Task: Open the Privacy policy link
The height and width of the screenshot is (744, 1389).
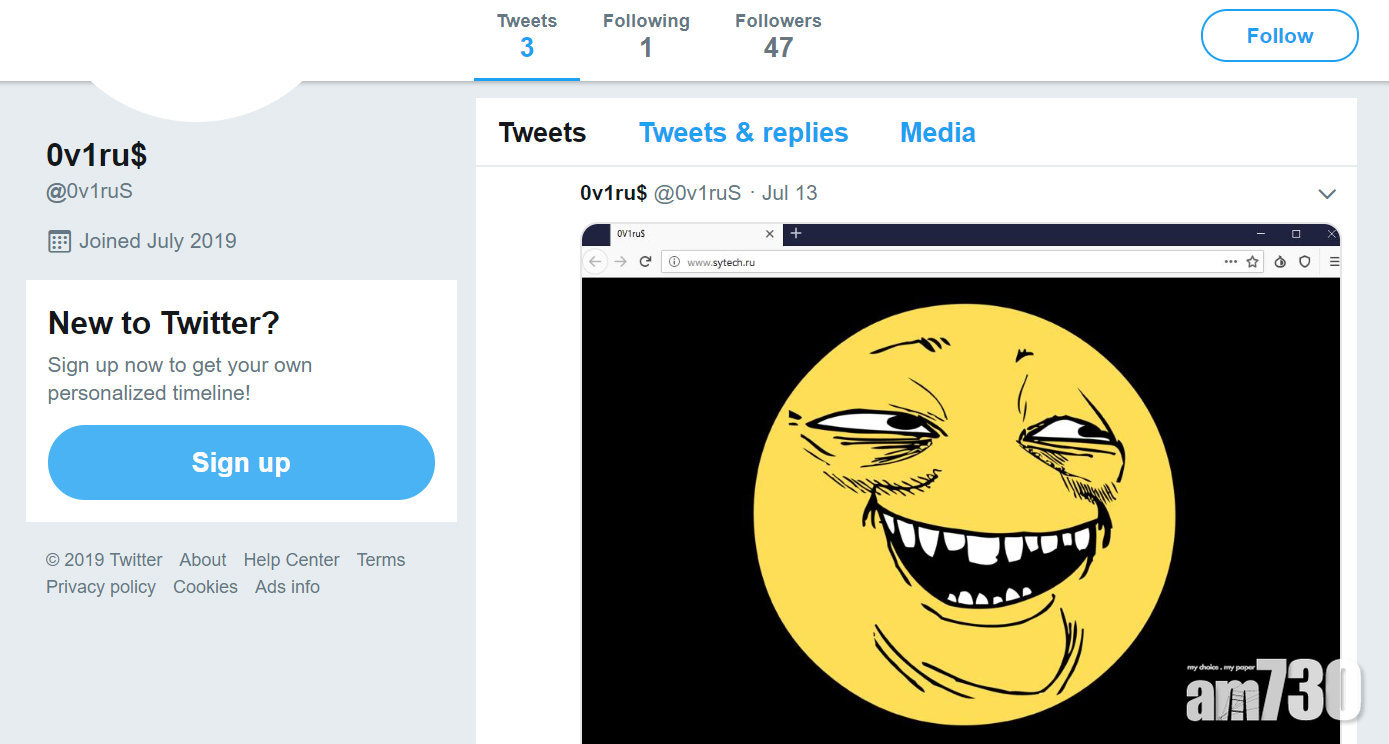Action: [101, 587]
